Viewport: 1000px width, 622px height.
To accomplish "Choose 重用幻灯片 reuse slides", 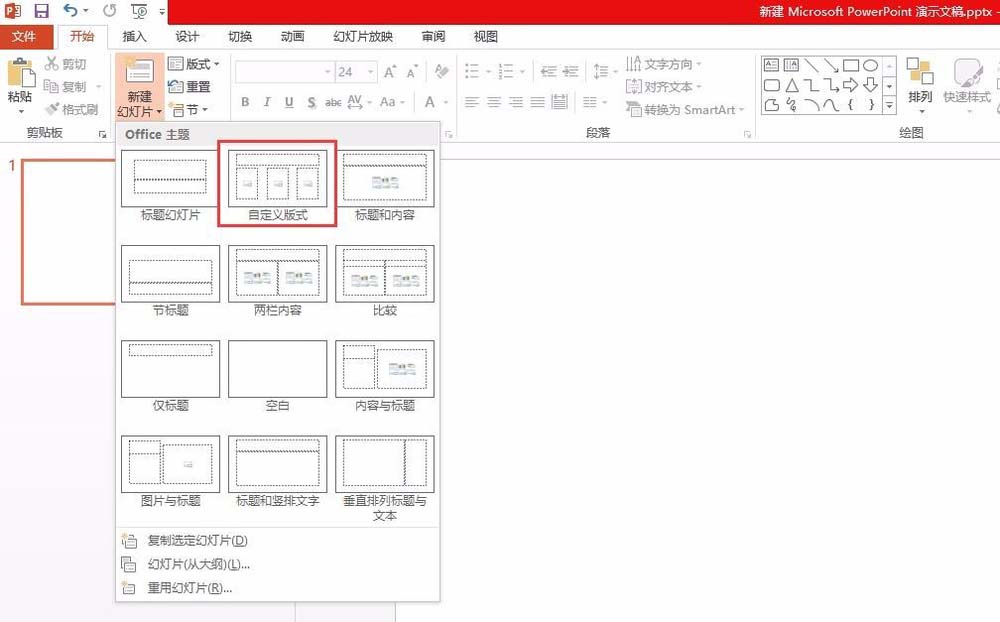I will [x=277, y=588].
